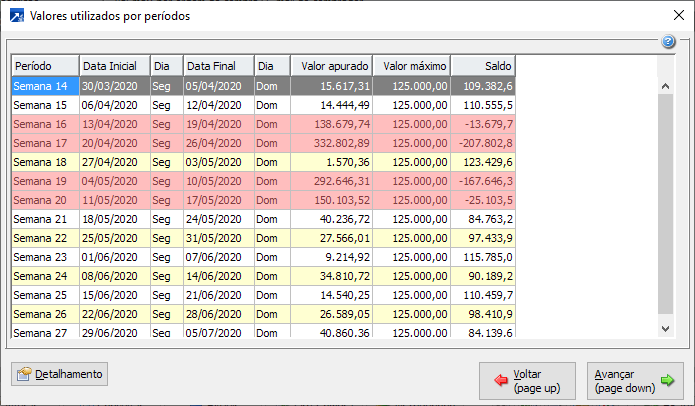Select the Semana 19 row
Screen dimensions: 695x406
tap(263, 181)
